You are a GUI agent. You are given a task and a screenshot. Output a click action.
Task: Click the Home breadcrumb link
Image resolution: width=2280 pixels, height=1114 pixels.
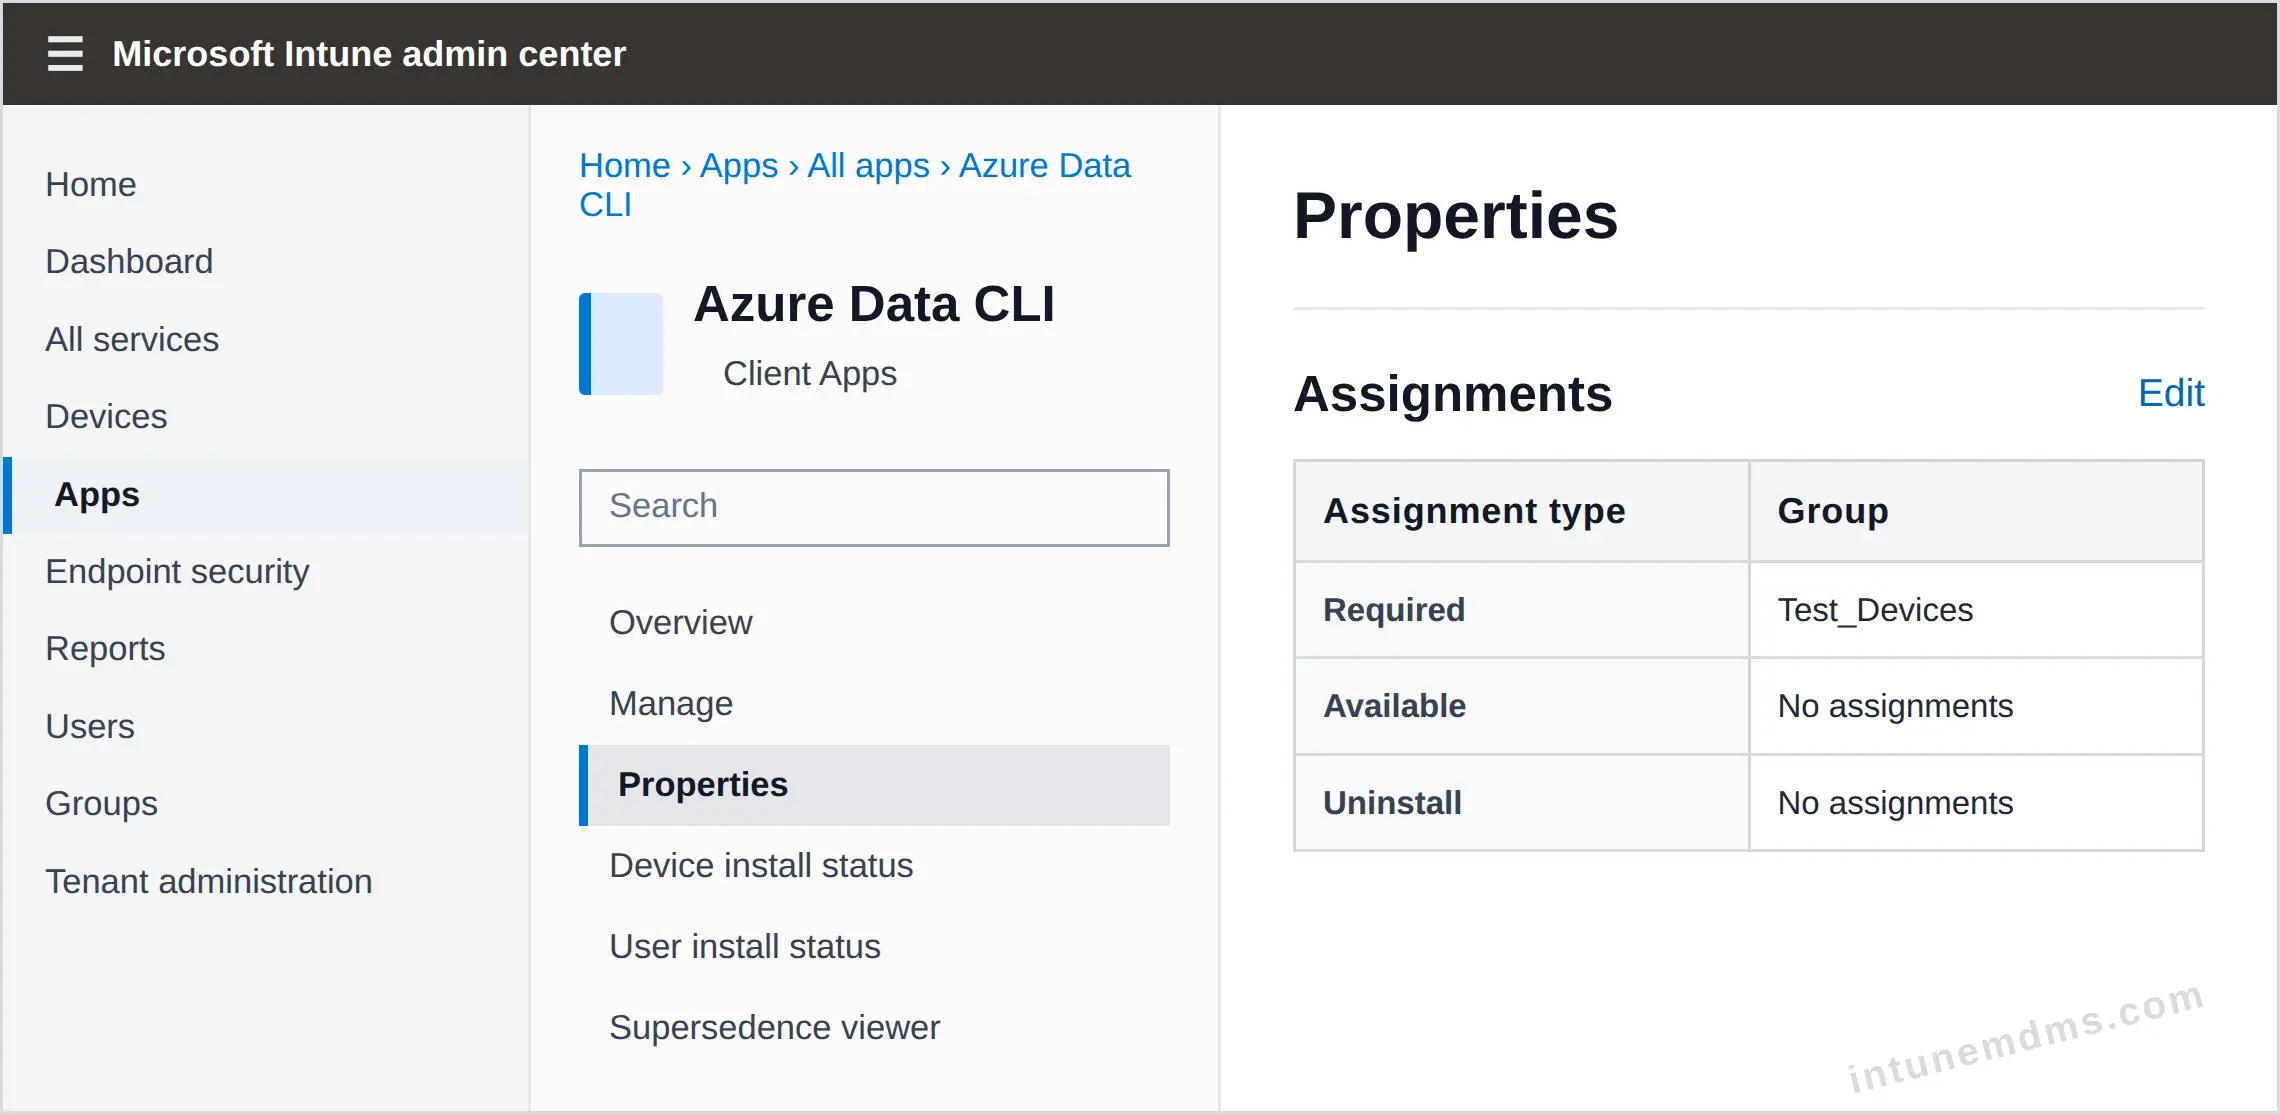click(x=625, y=165)
